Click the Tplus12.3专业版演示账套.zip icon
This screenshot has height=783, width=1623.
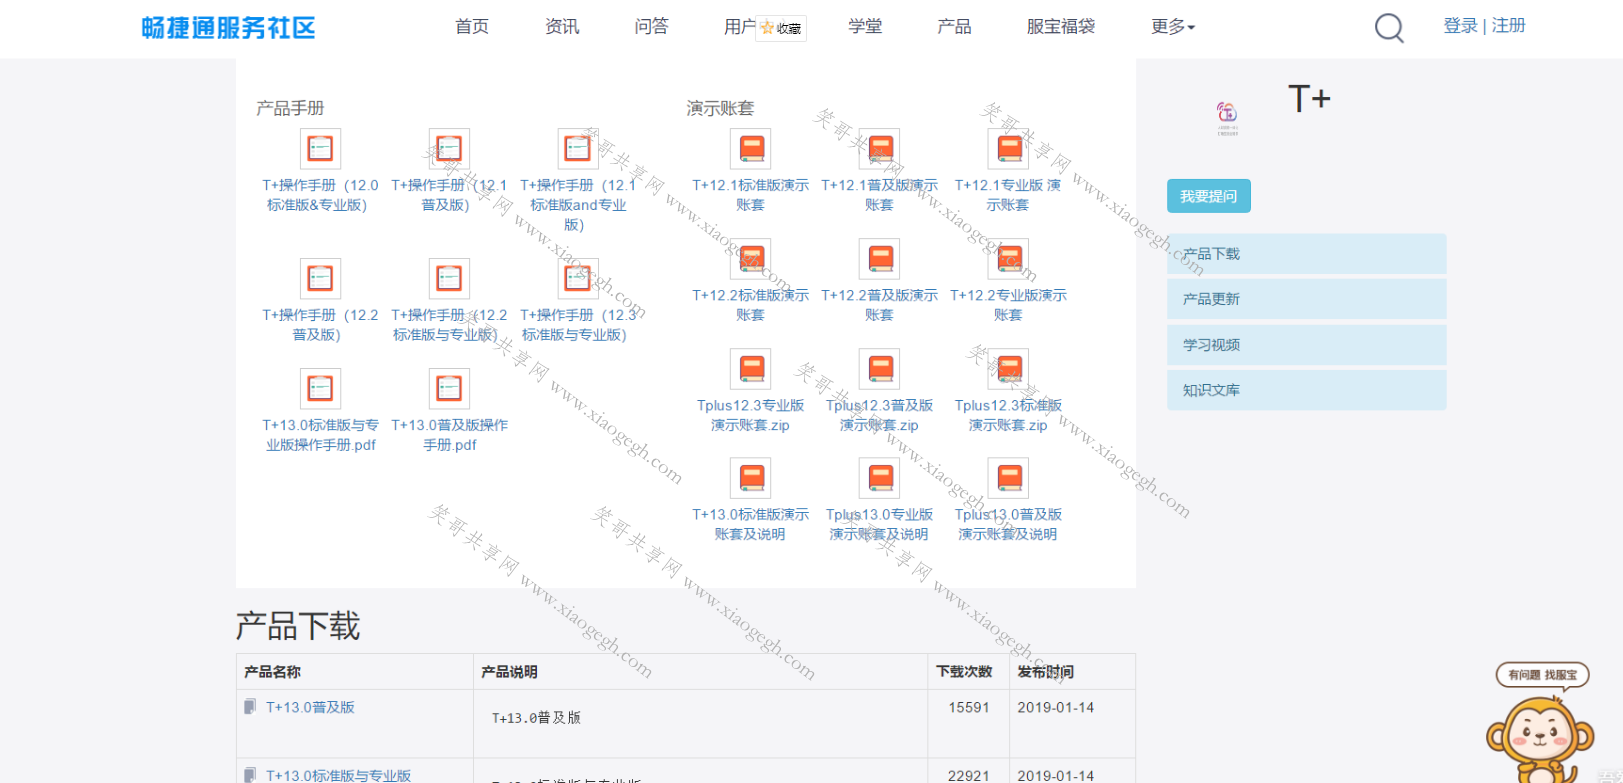pos(750,369)
